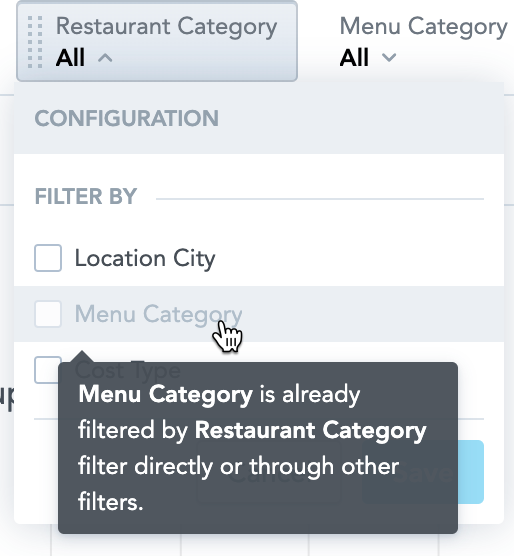Image resolution: width=514 pixels, height=556 pixels.
Task: Click the All value under Menu Category
Action: tap(354, 58)
